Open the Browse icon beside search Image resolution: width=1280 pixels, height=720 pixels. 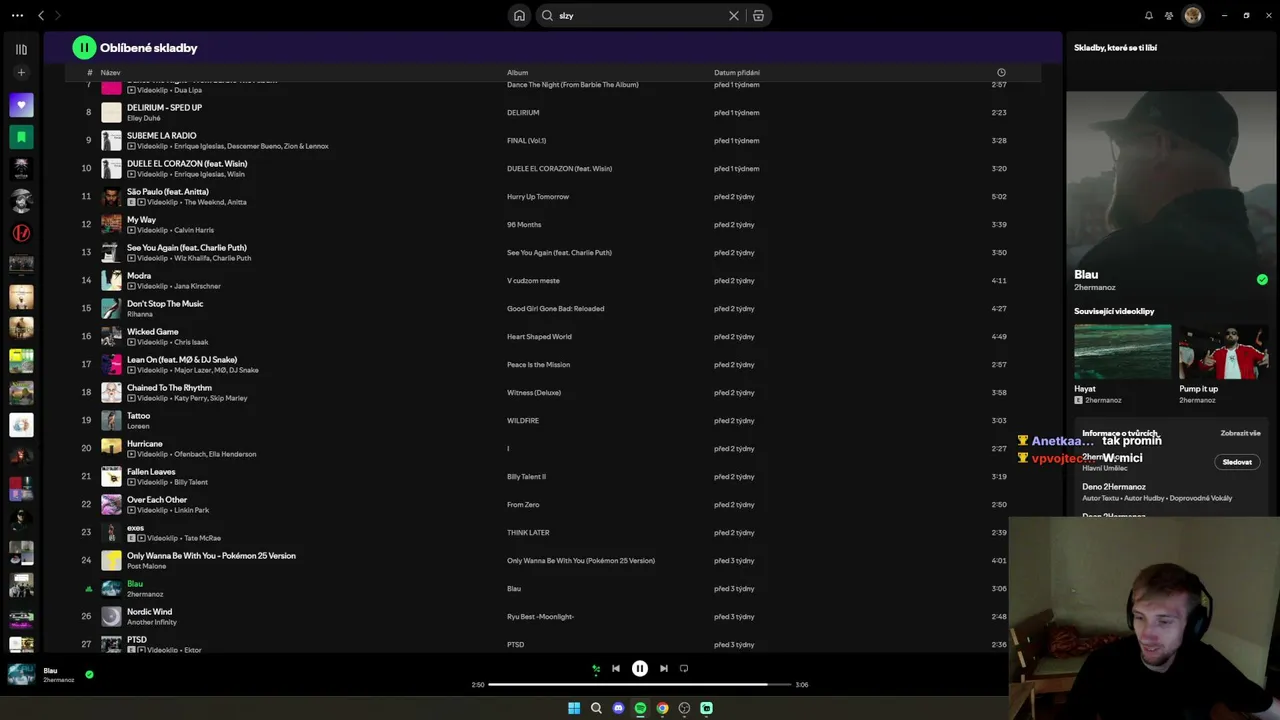758,15
